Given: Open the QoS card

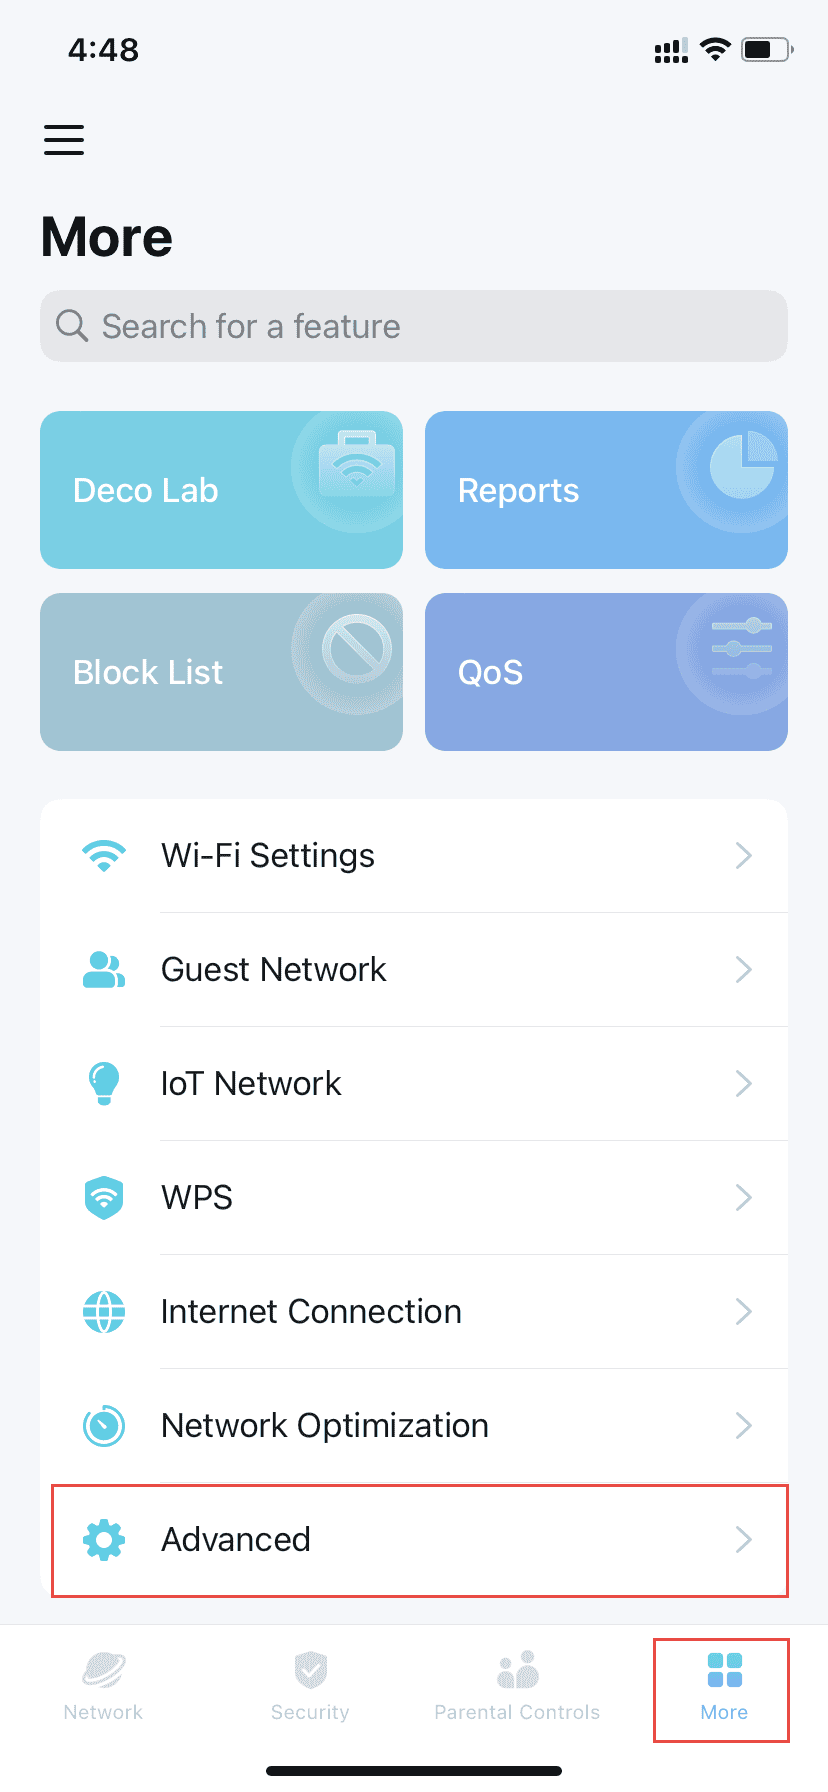Looking at the screenshot, I should (x=606, y=672).
